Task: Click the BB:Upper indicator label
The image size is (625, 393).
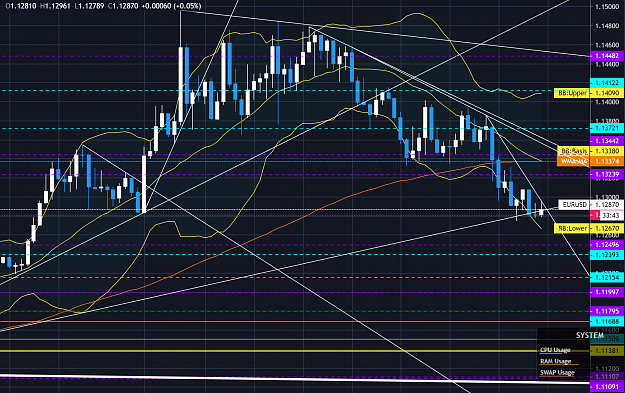Action: pyautogui.click(x=572, y=93)
